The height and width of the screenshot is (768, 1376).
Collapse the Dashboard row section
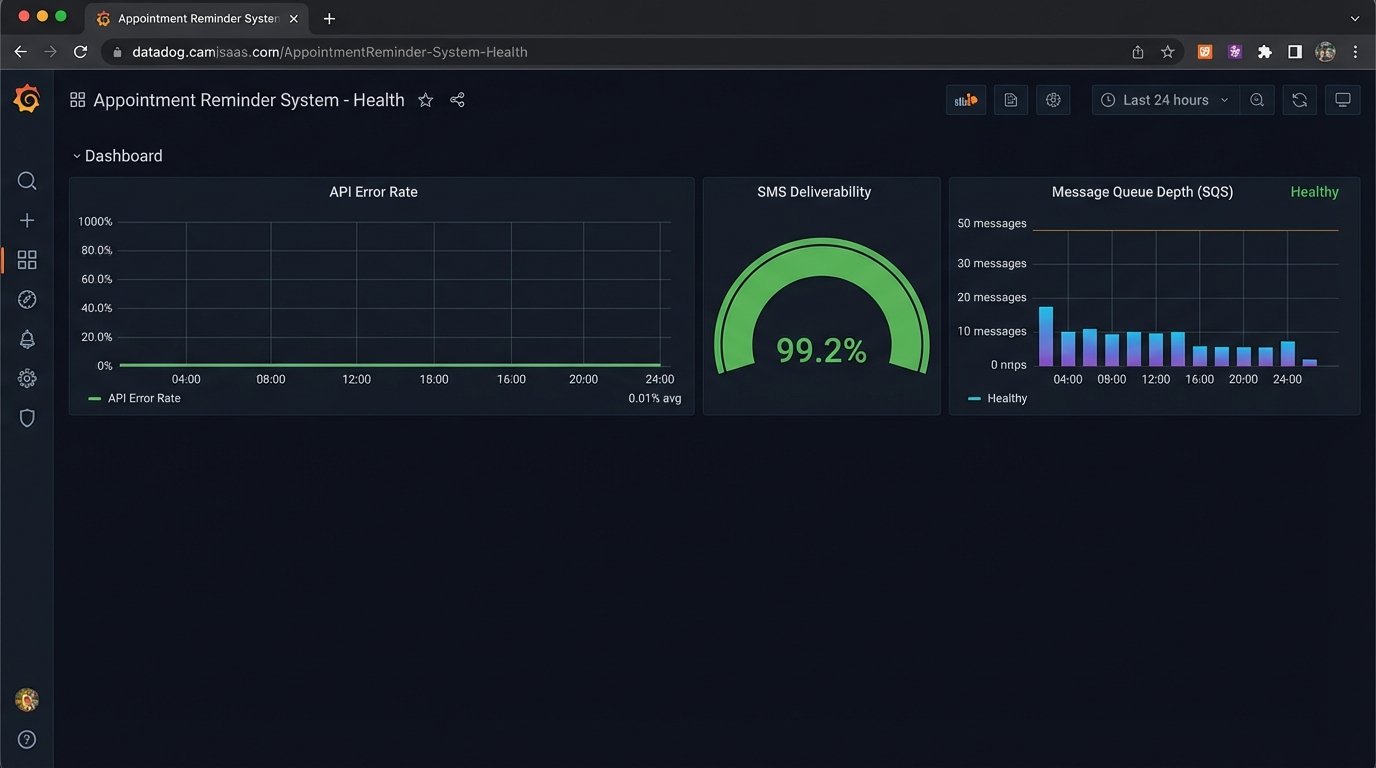117,156
